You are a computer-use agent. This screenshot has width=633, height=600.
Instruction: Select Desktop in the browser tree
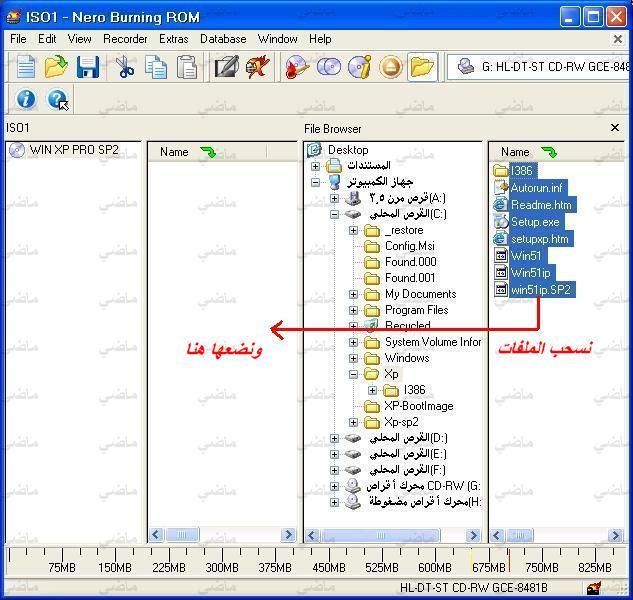[x=348, y=150]
